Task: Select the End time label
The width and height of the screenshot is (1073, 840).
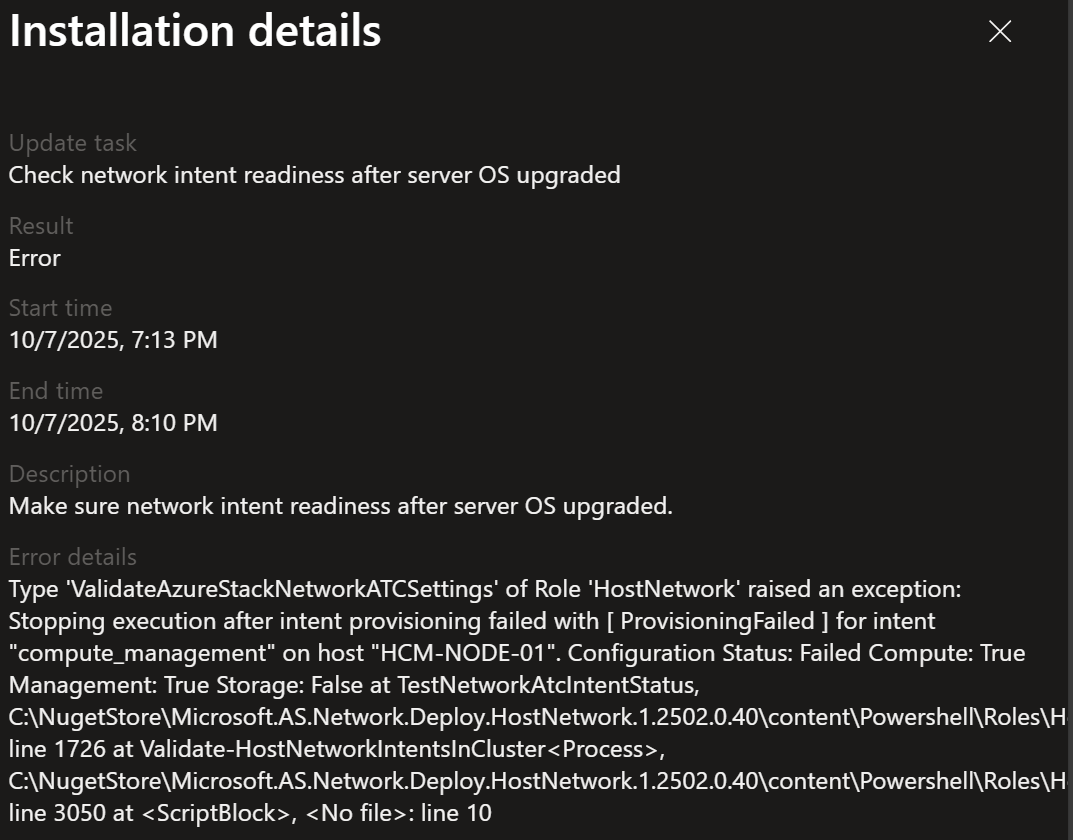Action: click(56, 391)
